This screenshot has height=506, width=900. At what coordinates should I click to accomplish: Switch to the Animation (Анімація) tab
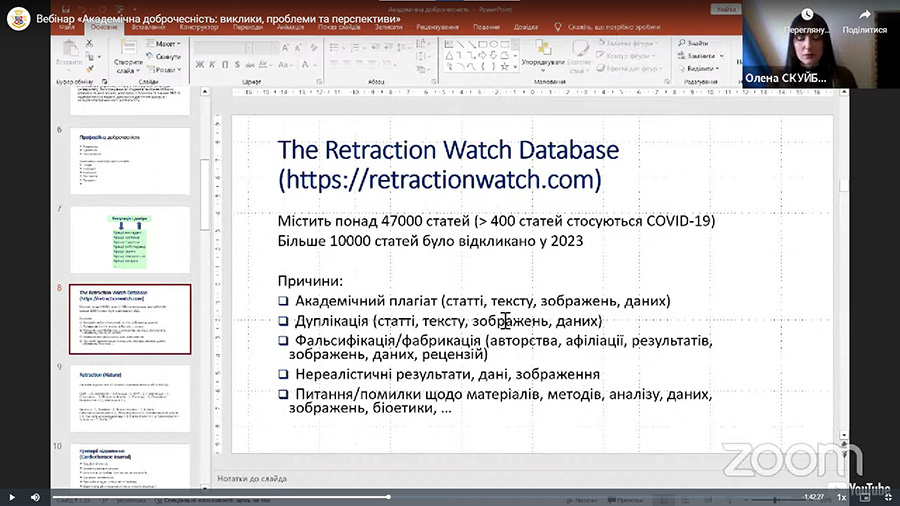290,28
